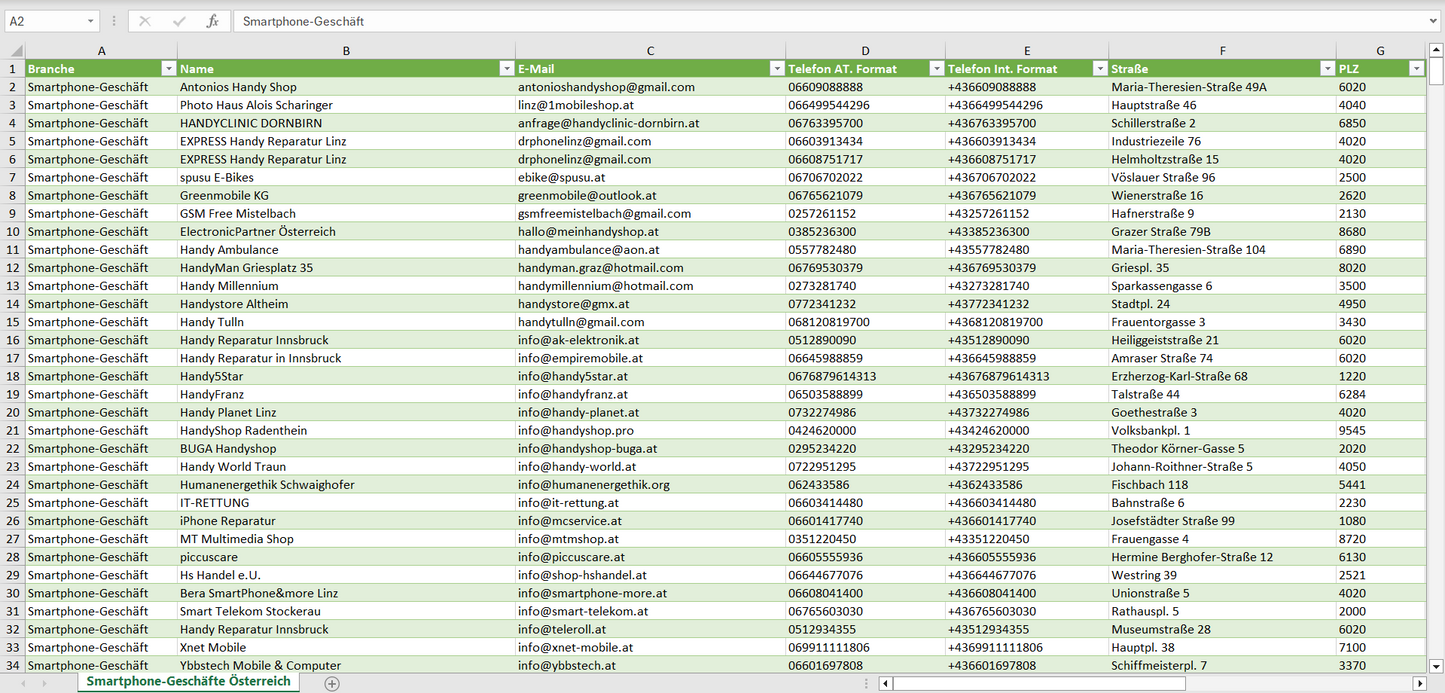Click the Insert Function fx icon
1445x693 pixels.
212,21
